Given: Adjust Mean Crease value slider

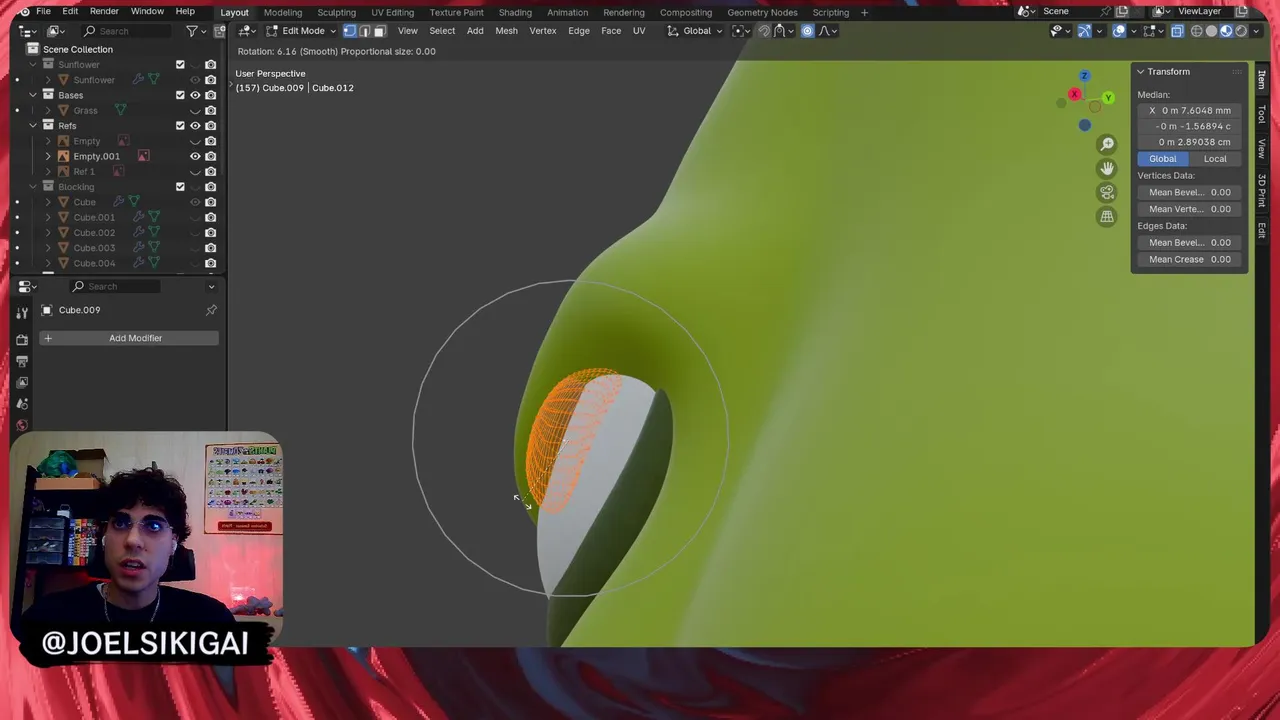Looking at the screenshot, I should click(1190, 259).
